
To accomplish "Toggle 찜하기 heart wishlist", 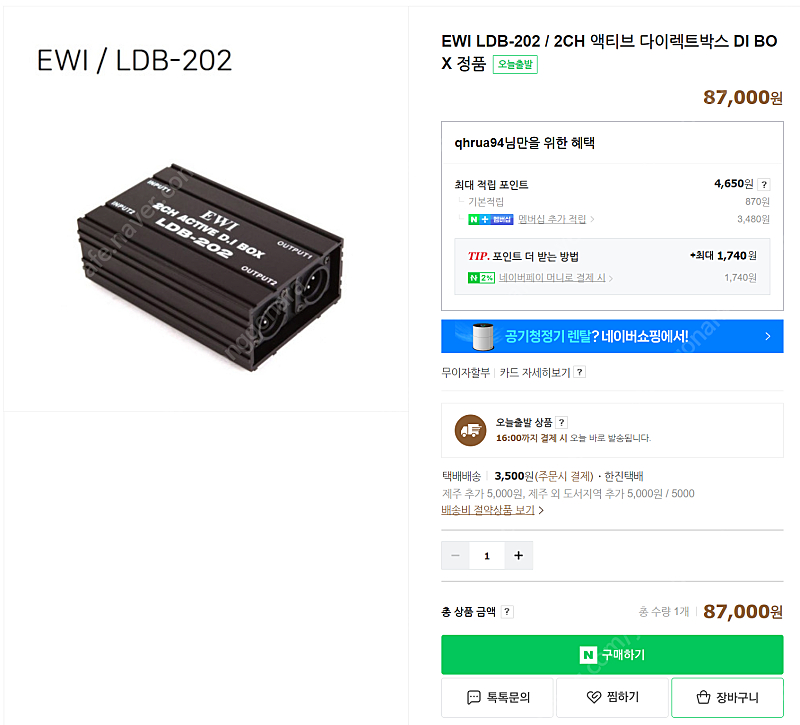I will click(611, 698).
